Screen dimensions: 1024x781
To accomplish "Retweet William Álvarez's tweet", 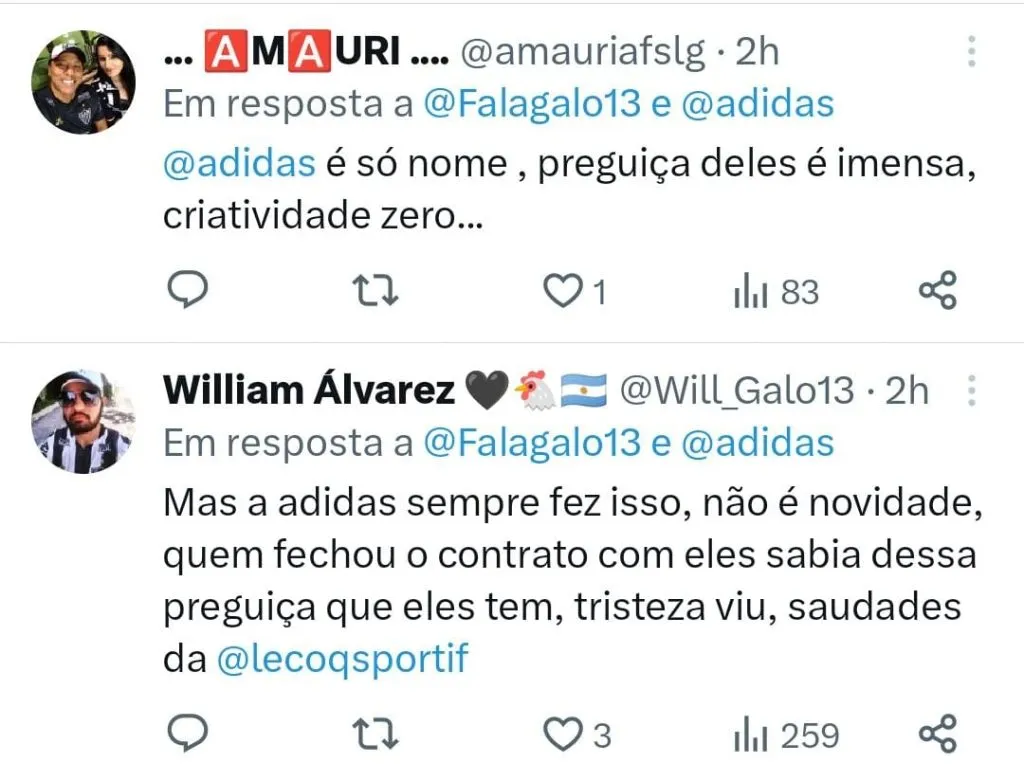I will [375, 733].
